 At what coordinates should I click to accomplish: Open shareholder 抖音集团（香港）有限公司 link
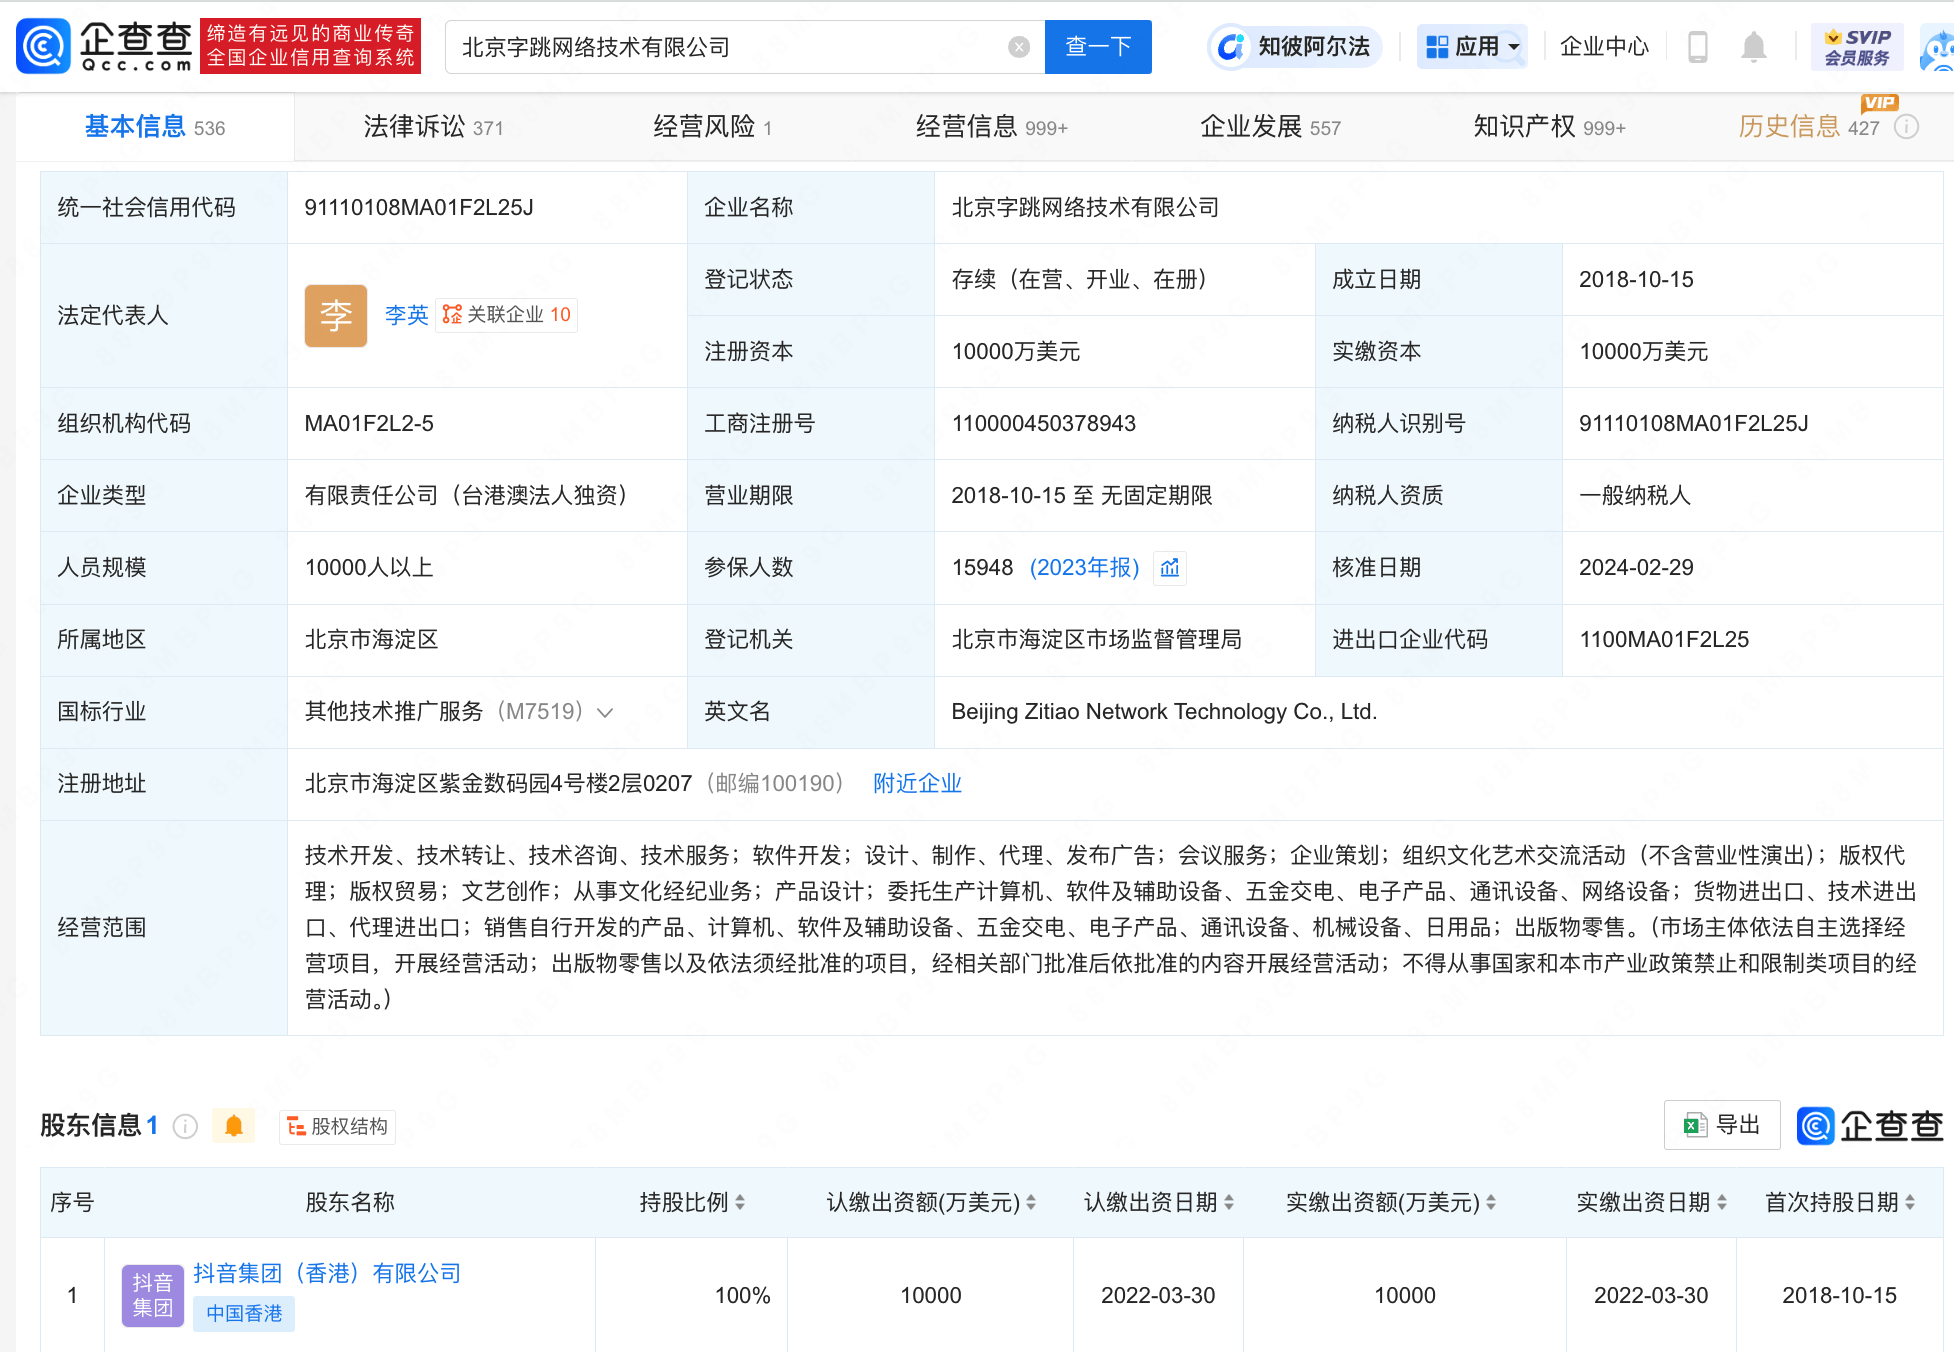pyautogui.click(x=327, y=1274)
